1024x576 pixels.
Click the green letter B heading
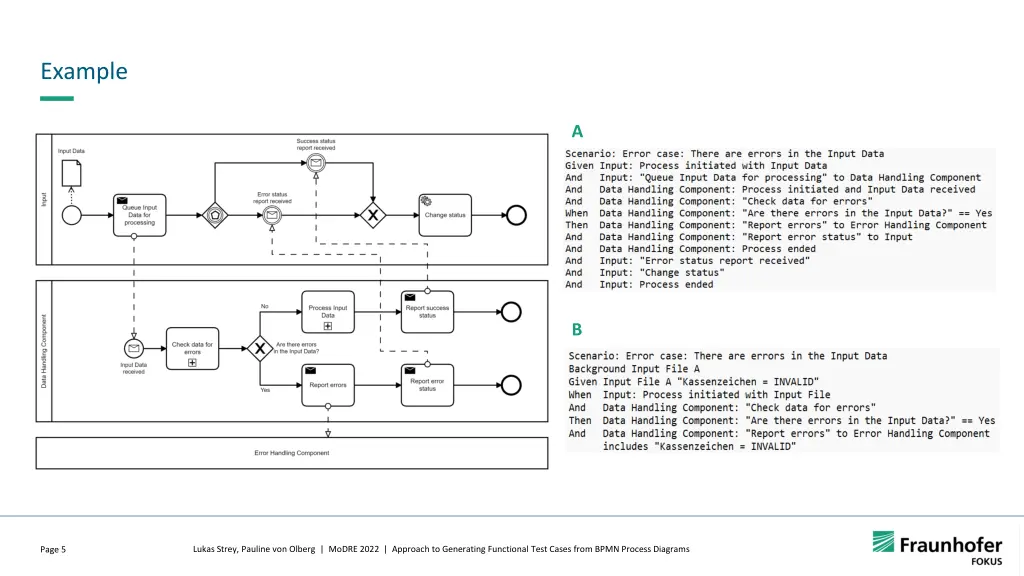(577, 330)
